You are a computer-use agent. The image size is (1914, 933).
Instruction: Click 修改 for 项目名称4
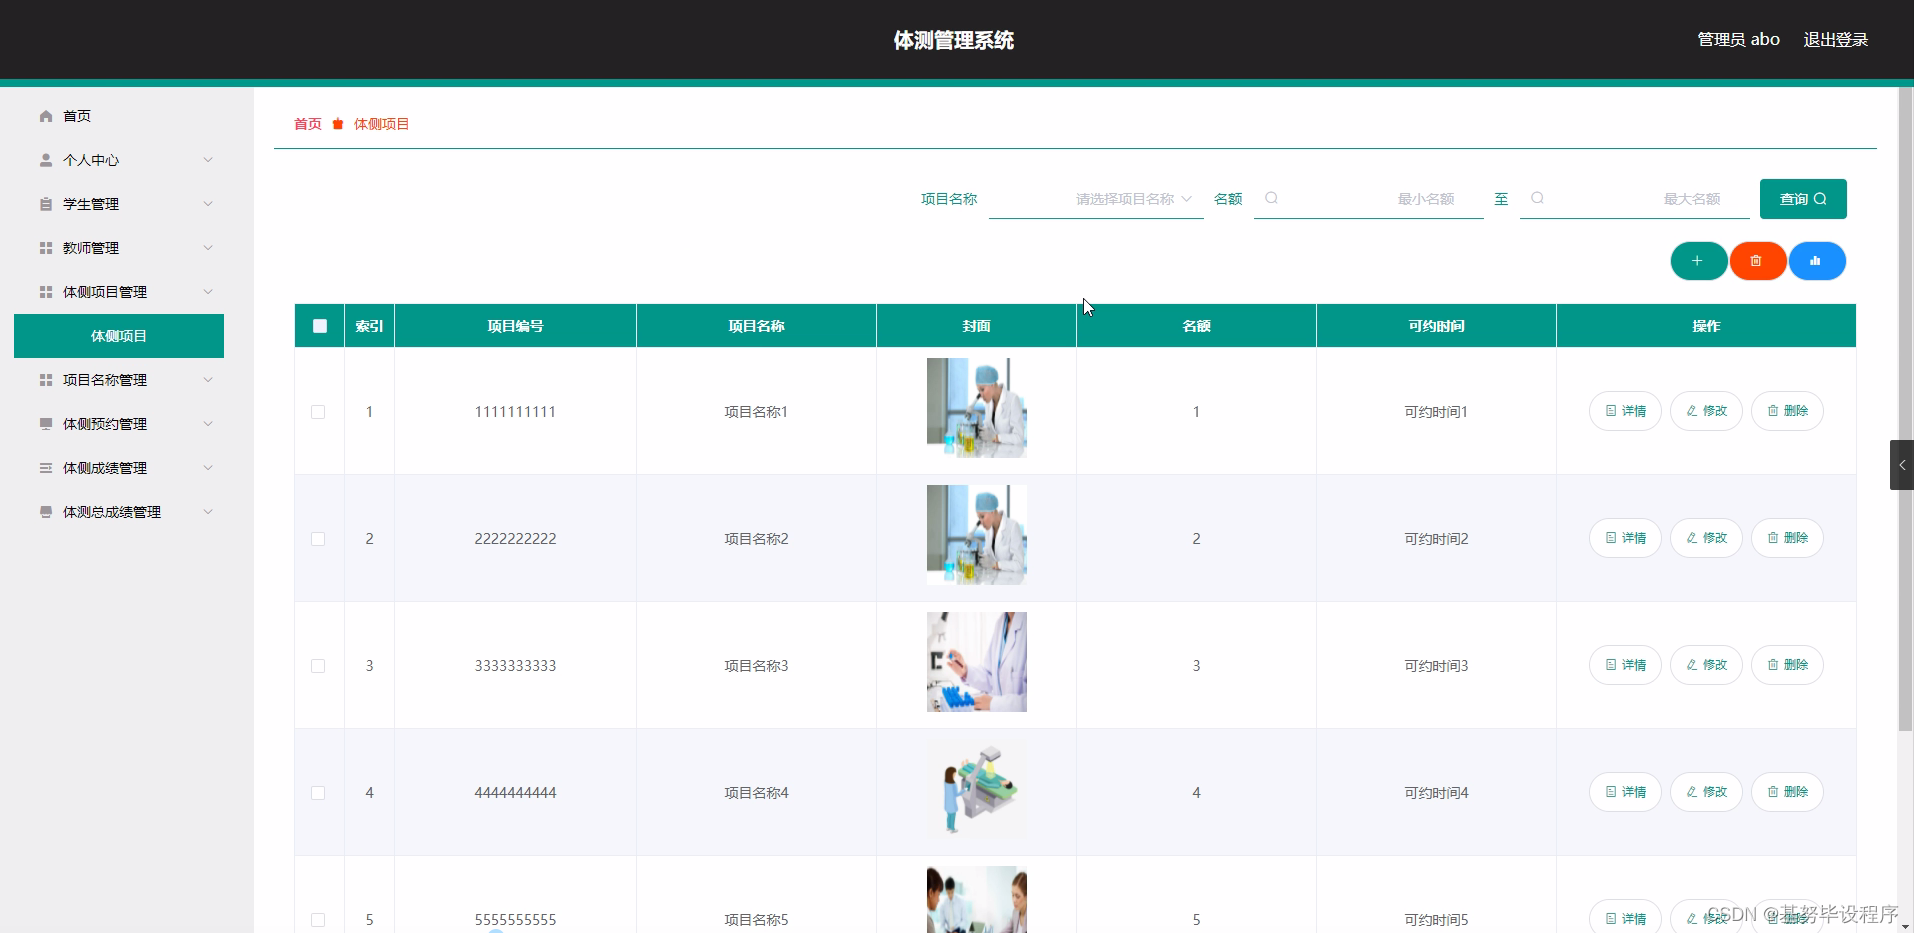pos(1706,792)
